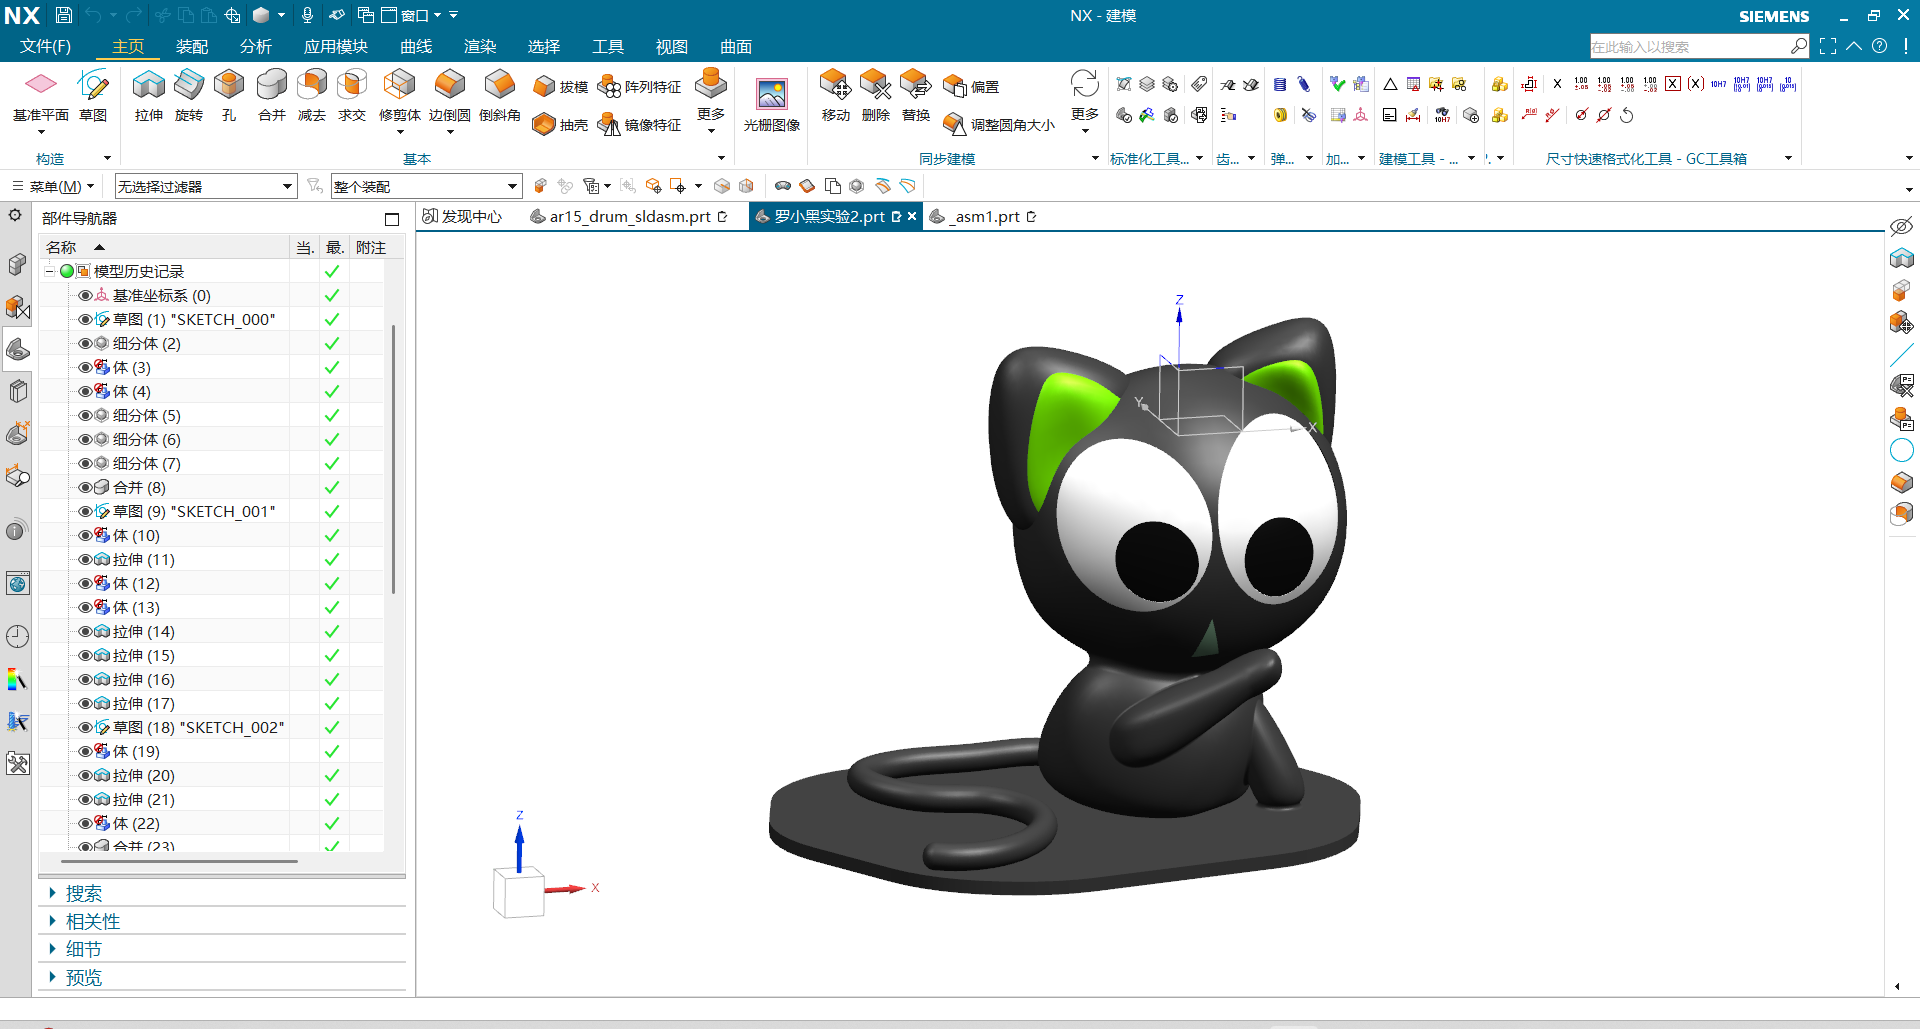This screenshot has width=1920, height=1029.
Task: Toggle visibility of 体 (3)
Action: click(x=85, y=367)
